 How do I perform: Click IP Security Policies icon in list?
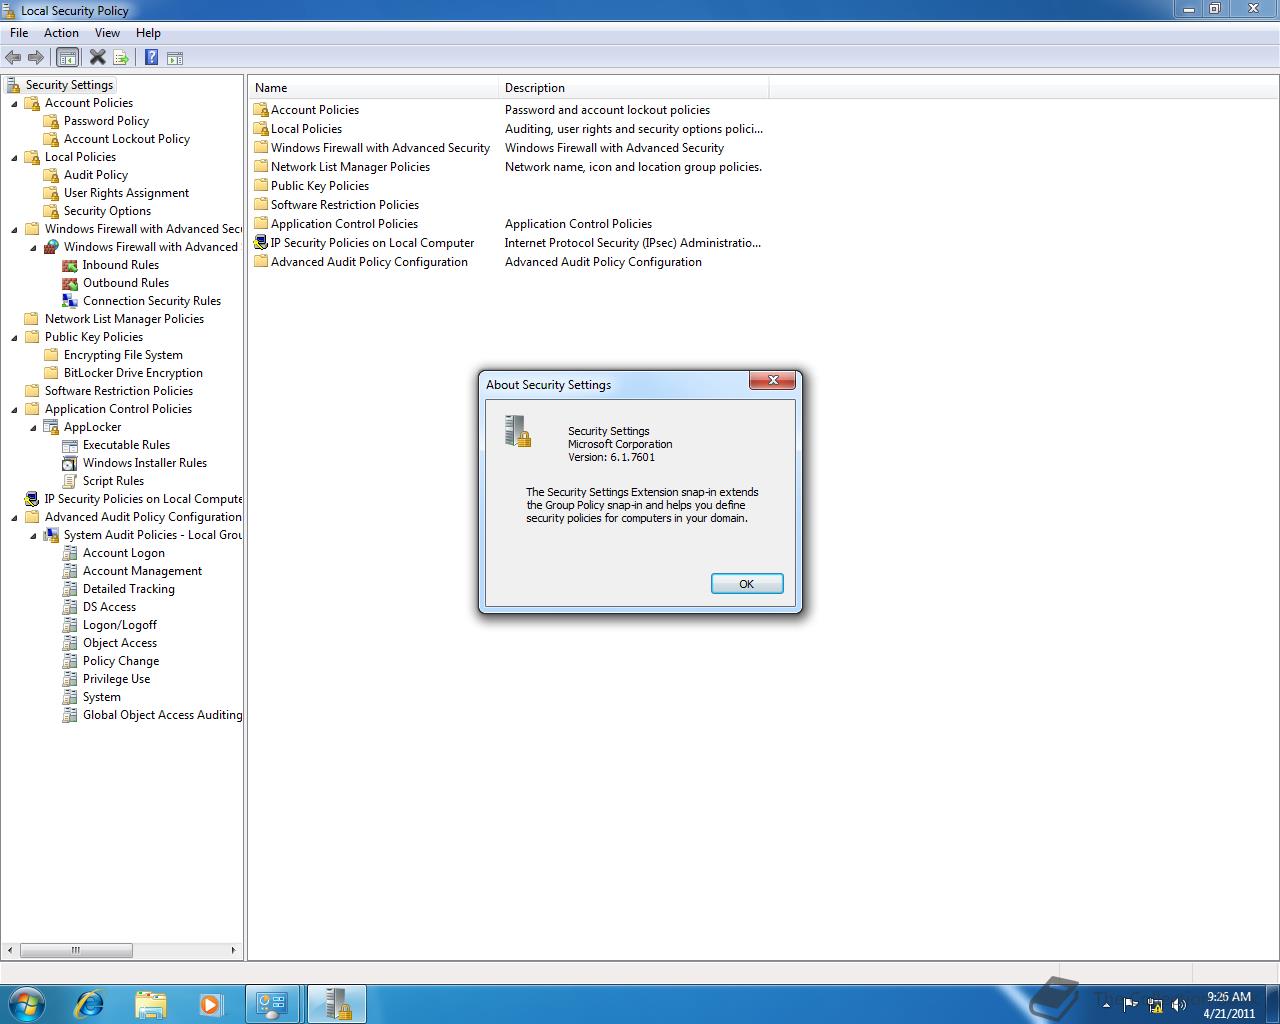261,243
